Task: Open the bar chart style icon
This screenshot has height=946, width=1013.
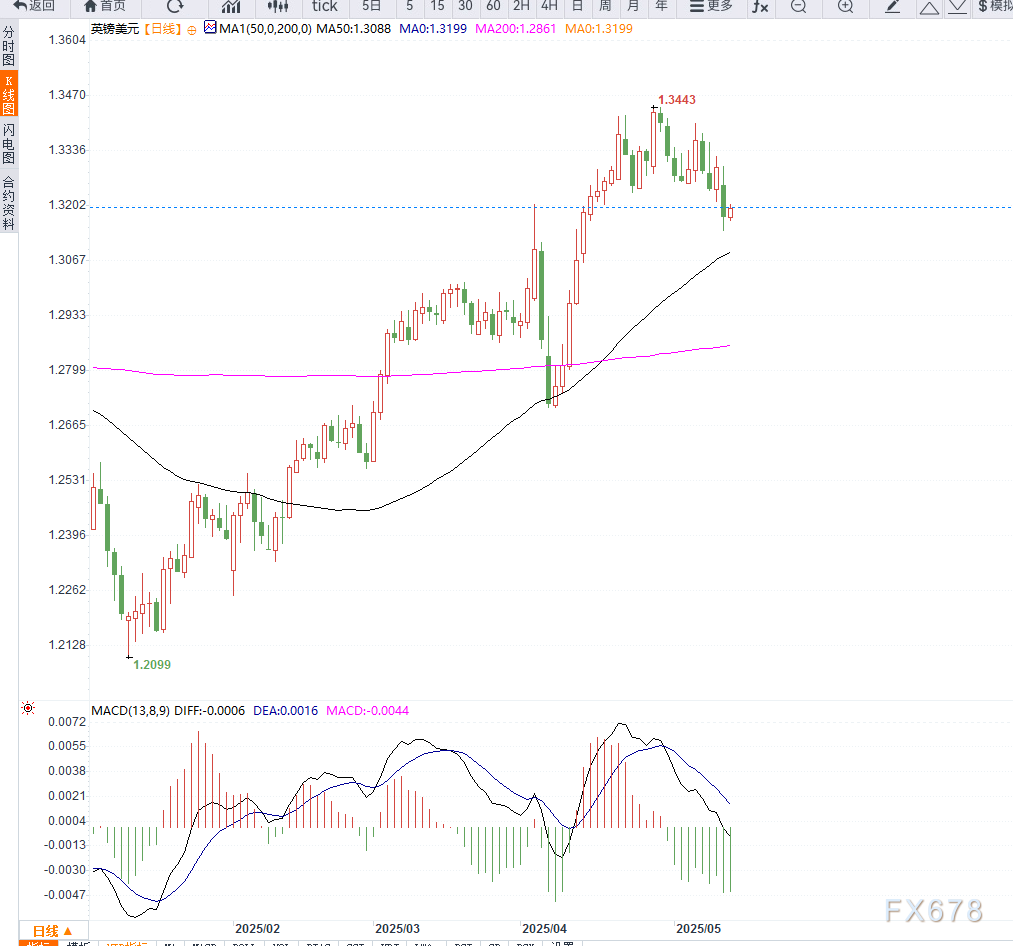Action: 230,6
